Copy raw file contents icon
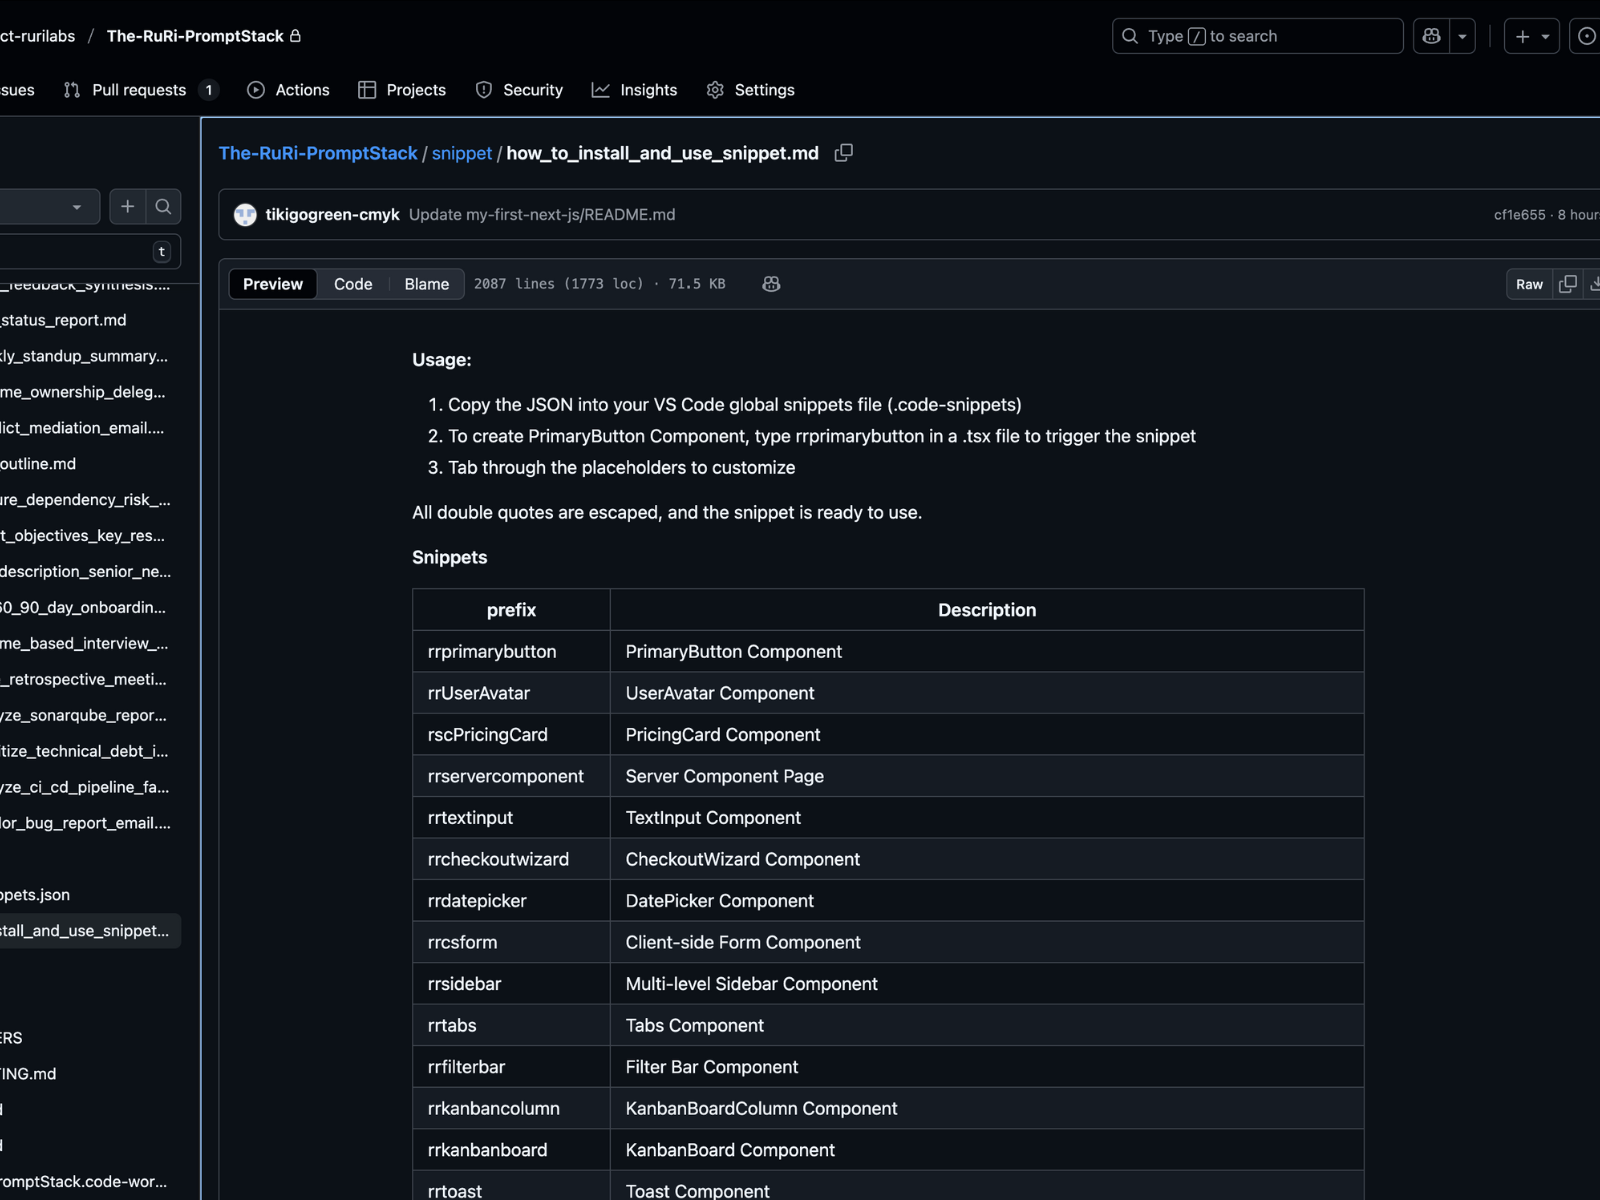The image size is (1600, 1200). 1568,284
